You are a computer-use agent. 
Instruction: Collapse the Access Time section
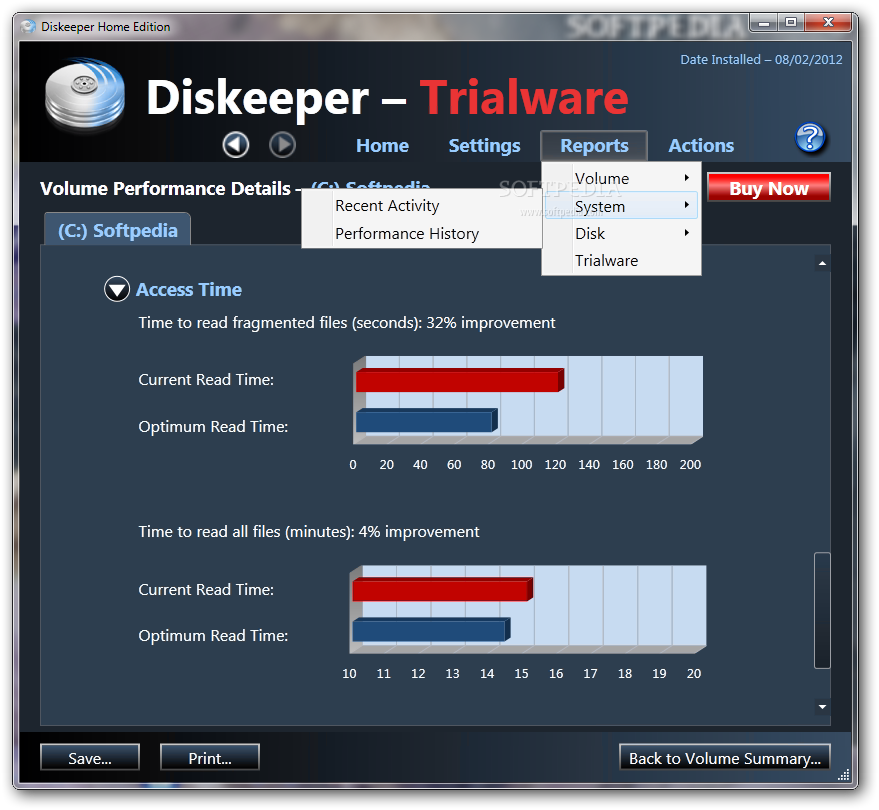pyautogui.click(x=117, y=289)
